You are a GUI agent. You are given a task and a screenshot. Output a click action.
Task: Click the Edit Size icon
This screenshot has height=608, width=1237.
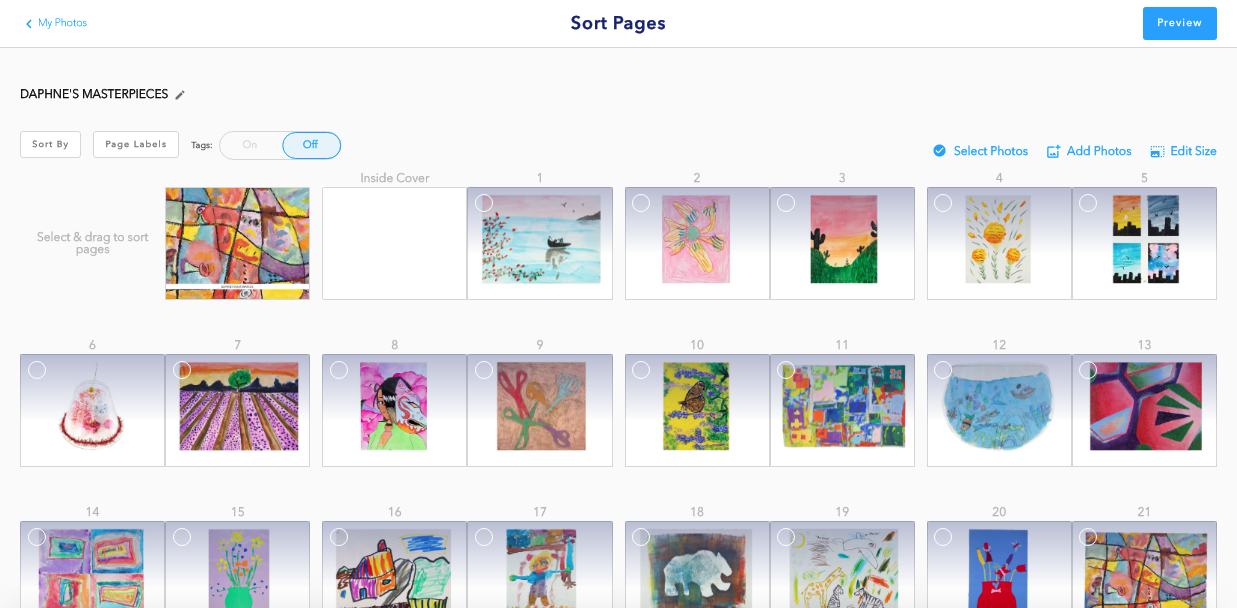click(1157, 152)
